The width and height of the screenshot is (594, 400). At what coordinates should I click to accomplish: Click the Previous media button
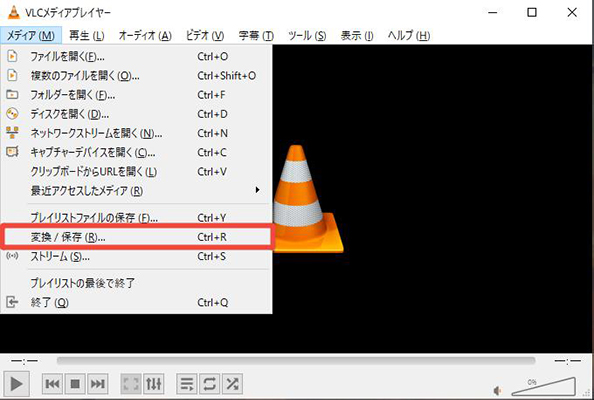coord(52,384)
